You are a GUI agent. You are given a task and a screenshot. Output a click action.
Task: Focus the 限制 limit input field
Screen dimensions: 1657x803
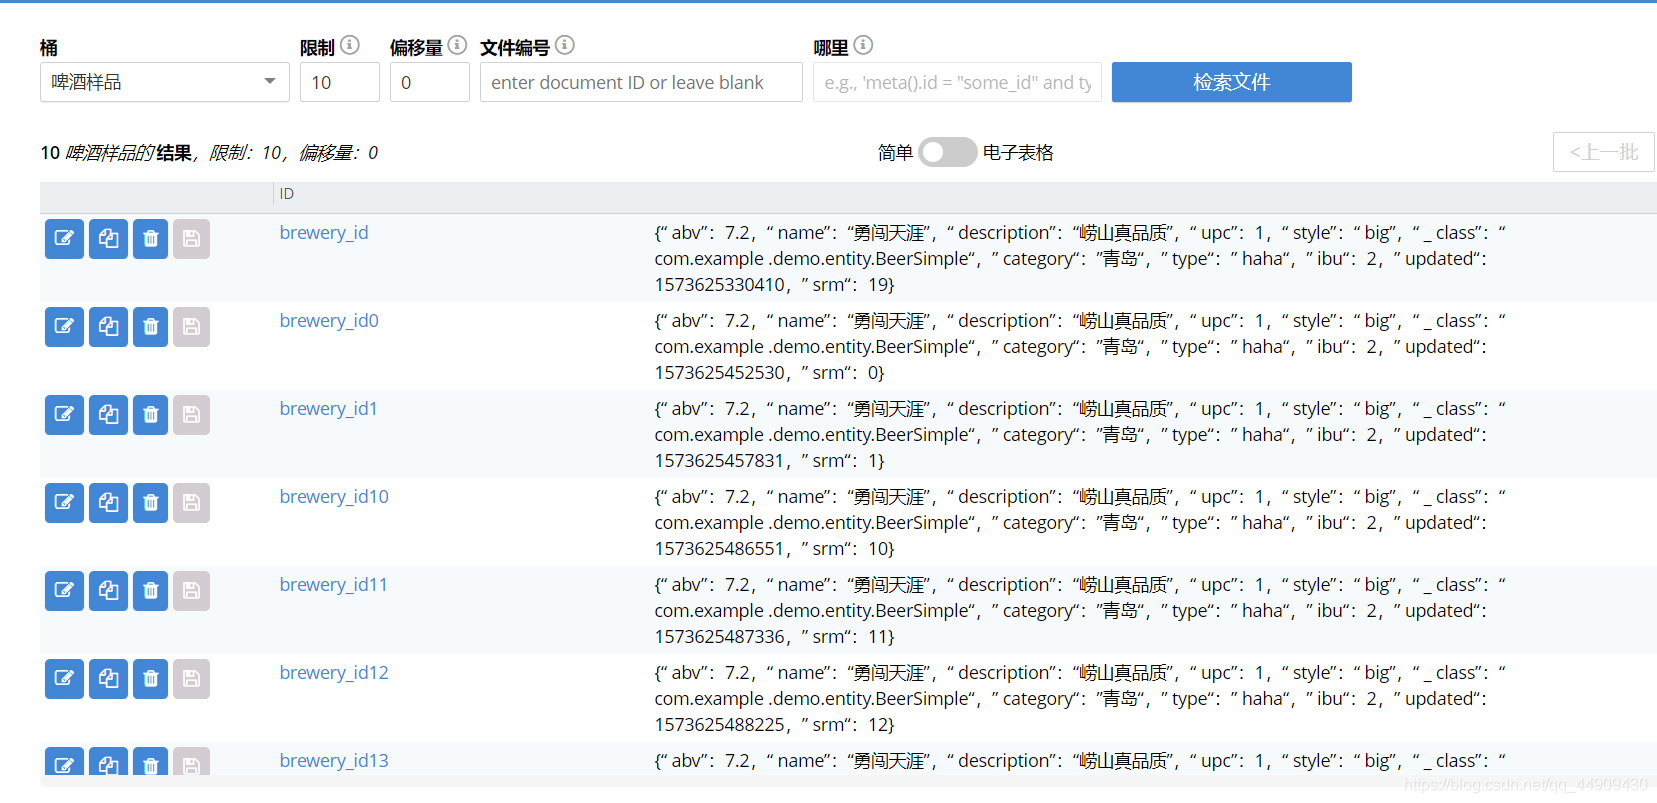[340, 82]
